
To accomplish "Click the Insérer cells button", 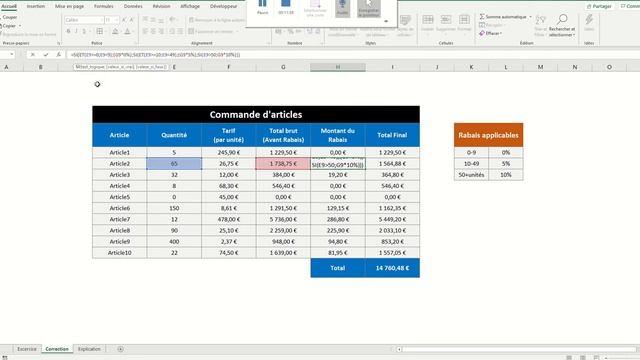I will tap(428, 23).
